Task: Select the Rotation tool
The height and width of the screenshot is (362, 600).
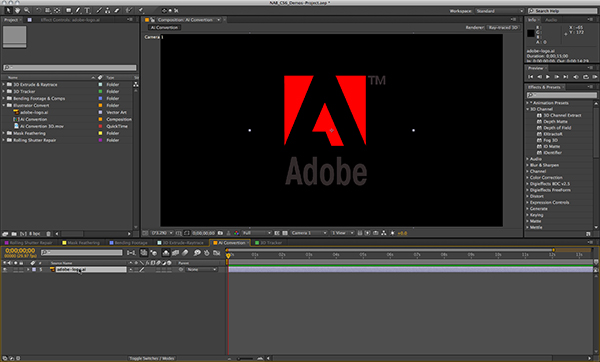Action: click(38, 11)
